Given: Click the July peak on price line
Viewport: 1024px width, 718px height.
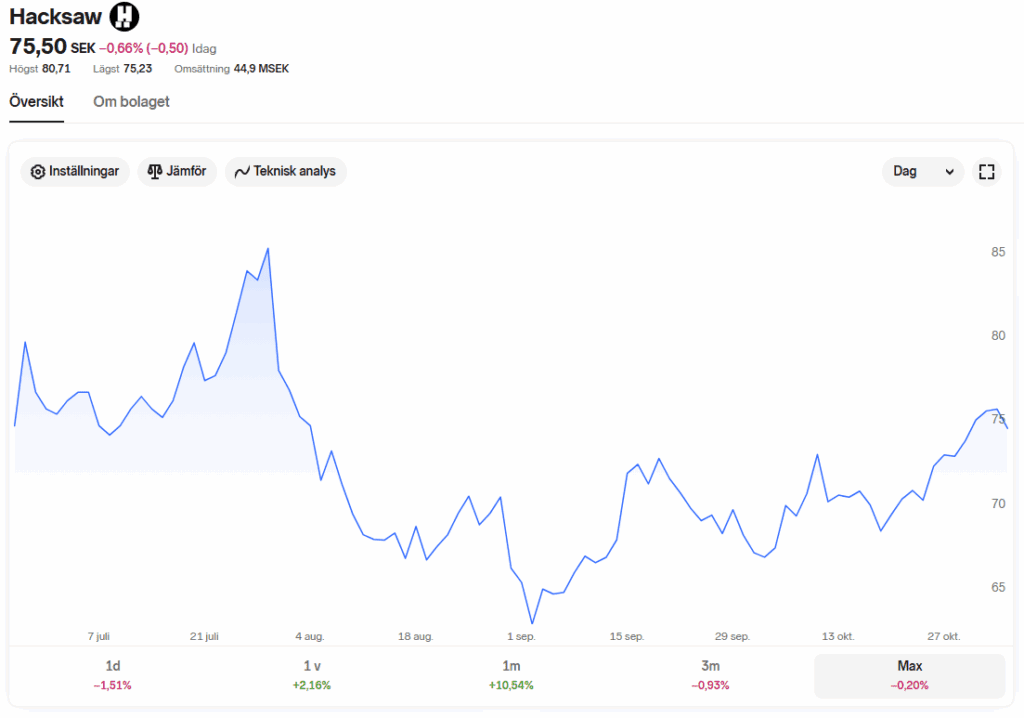Looking at the screenshot, I should 267,249.
